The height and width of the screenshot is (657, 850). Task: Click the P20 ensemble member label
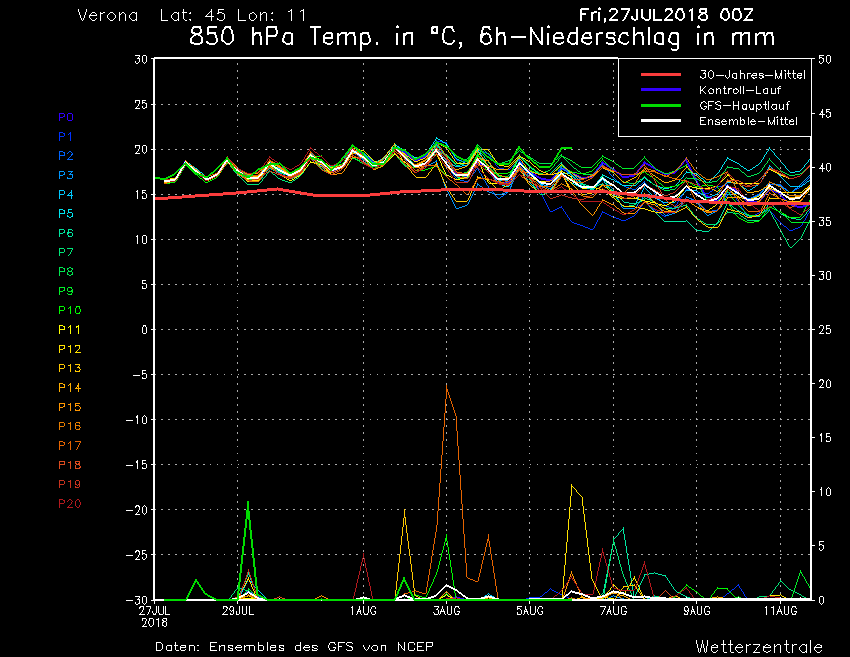[x=69, y=504]
